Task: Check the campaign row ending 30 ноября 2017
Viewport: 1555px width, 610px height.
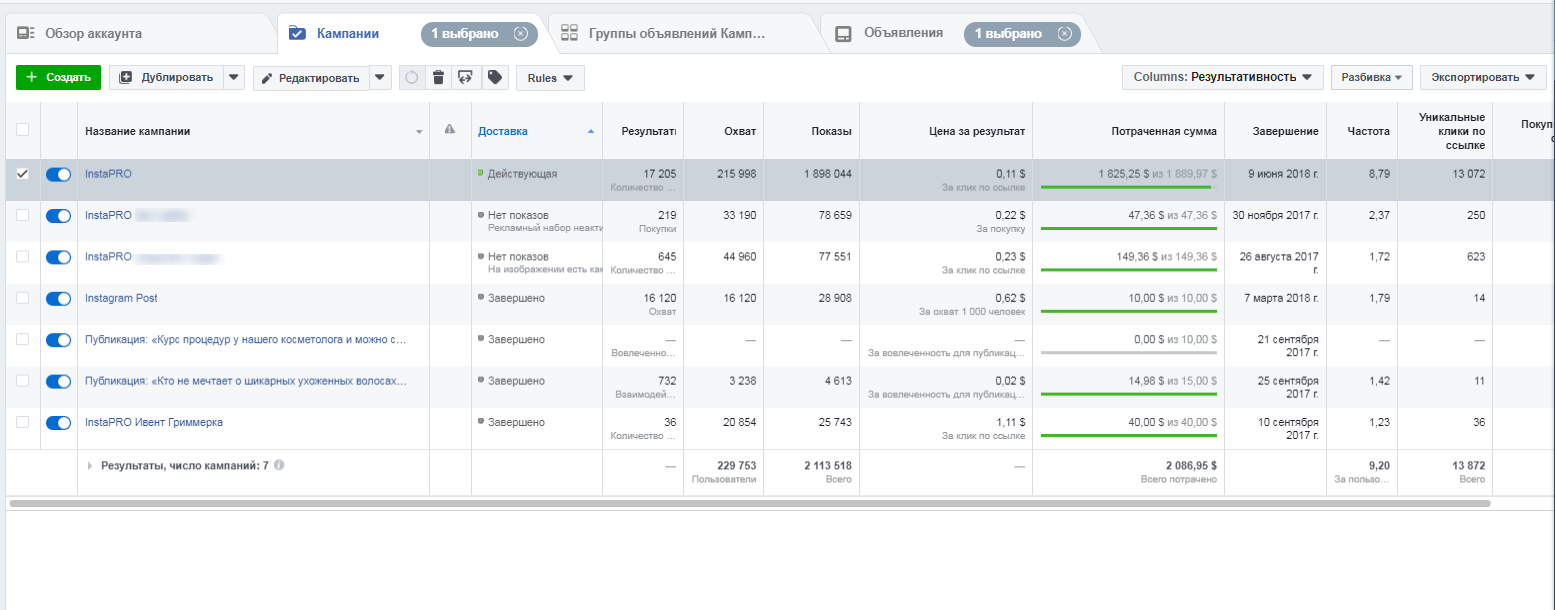Action: tap(23, 215)
